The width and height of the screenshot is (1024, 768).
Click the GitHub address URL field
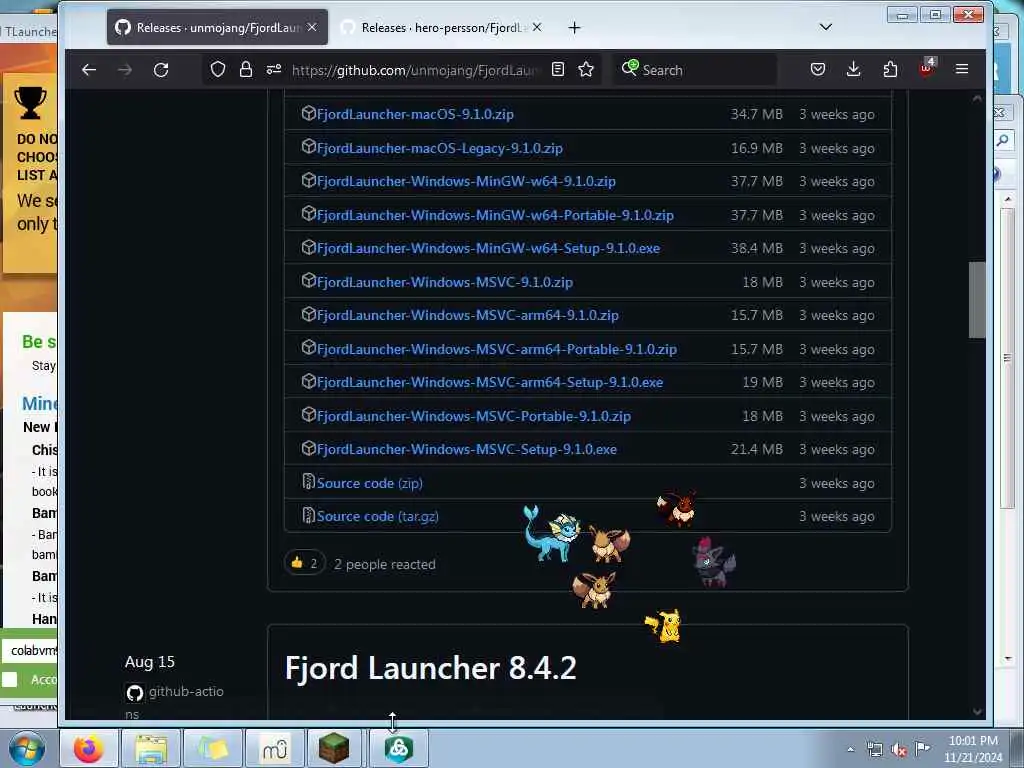coord(416,70)
